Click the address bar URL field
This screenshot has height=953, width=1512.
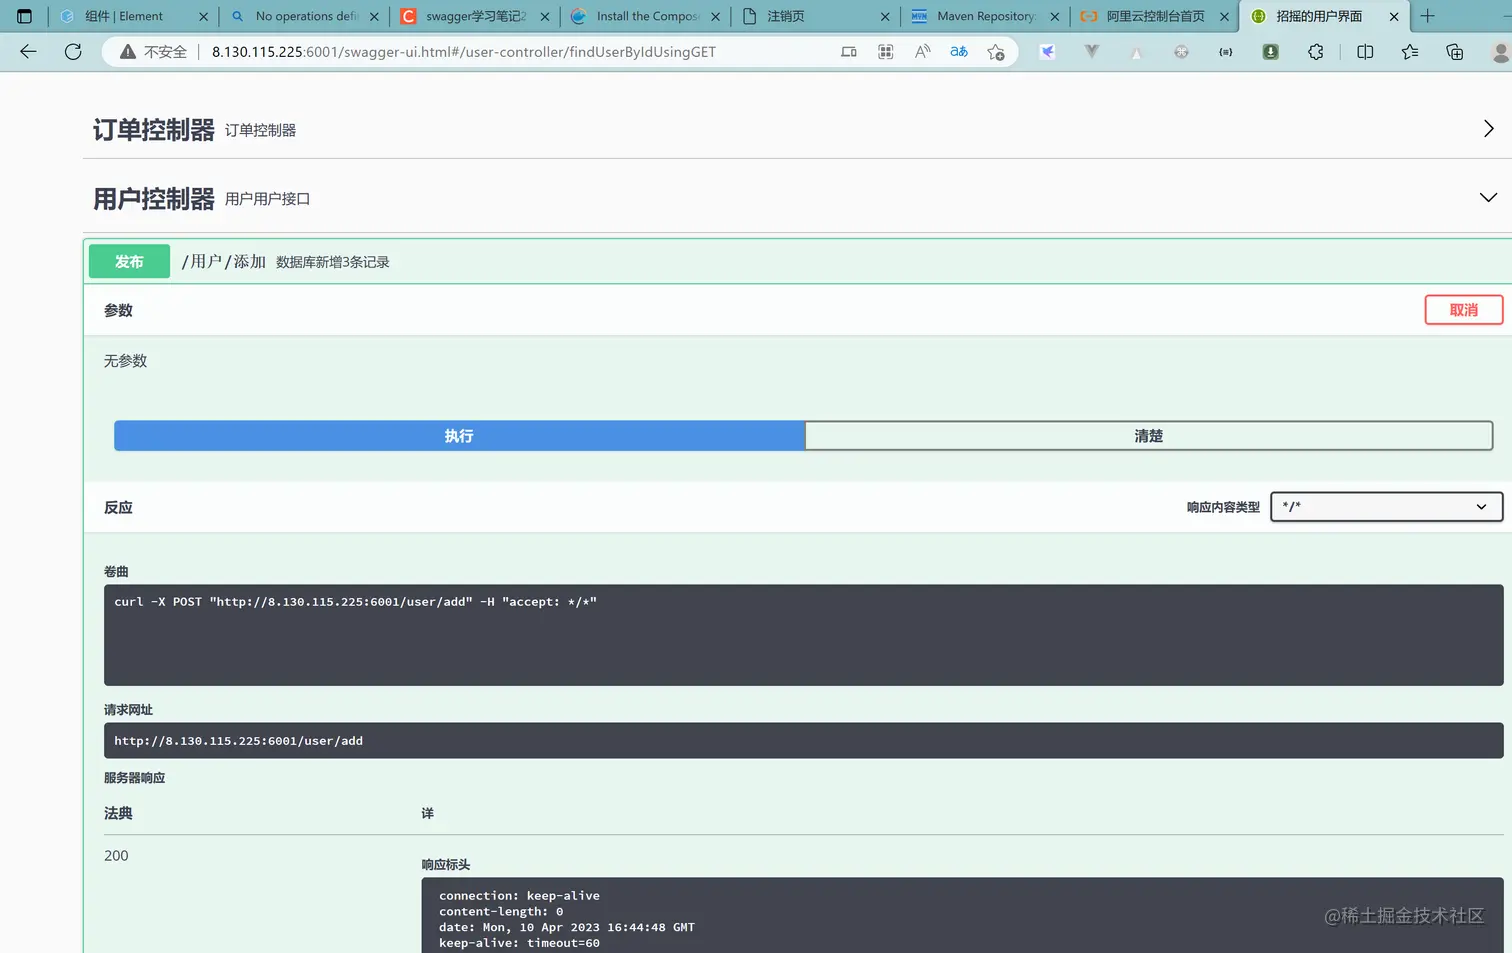click(464, 52)
